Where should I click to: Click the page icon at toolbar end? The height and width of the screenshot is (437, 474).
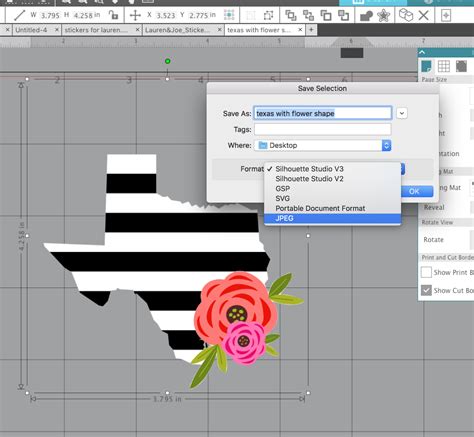pos(446,15)
